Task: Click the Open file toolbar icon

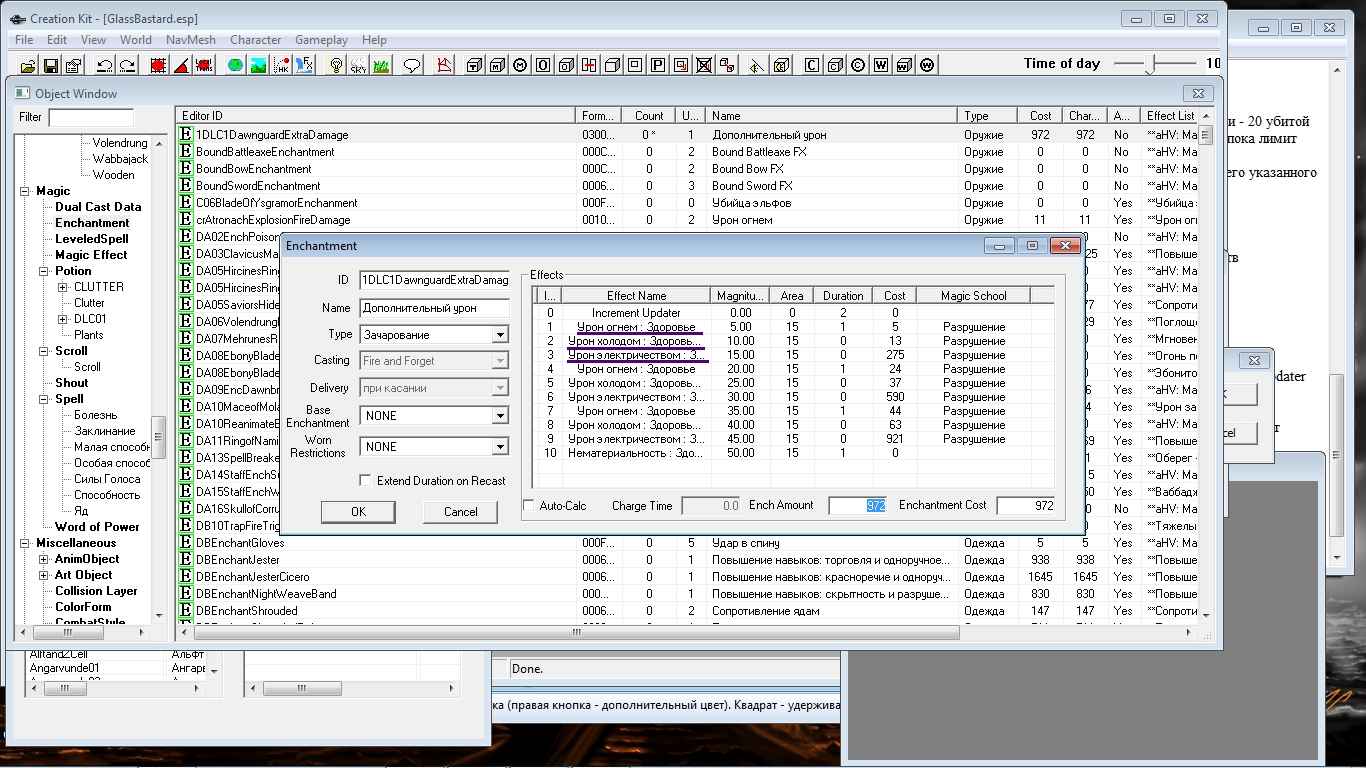Action: click(x=27, y=66)
